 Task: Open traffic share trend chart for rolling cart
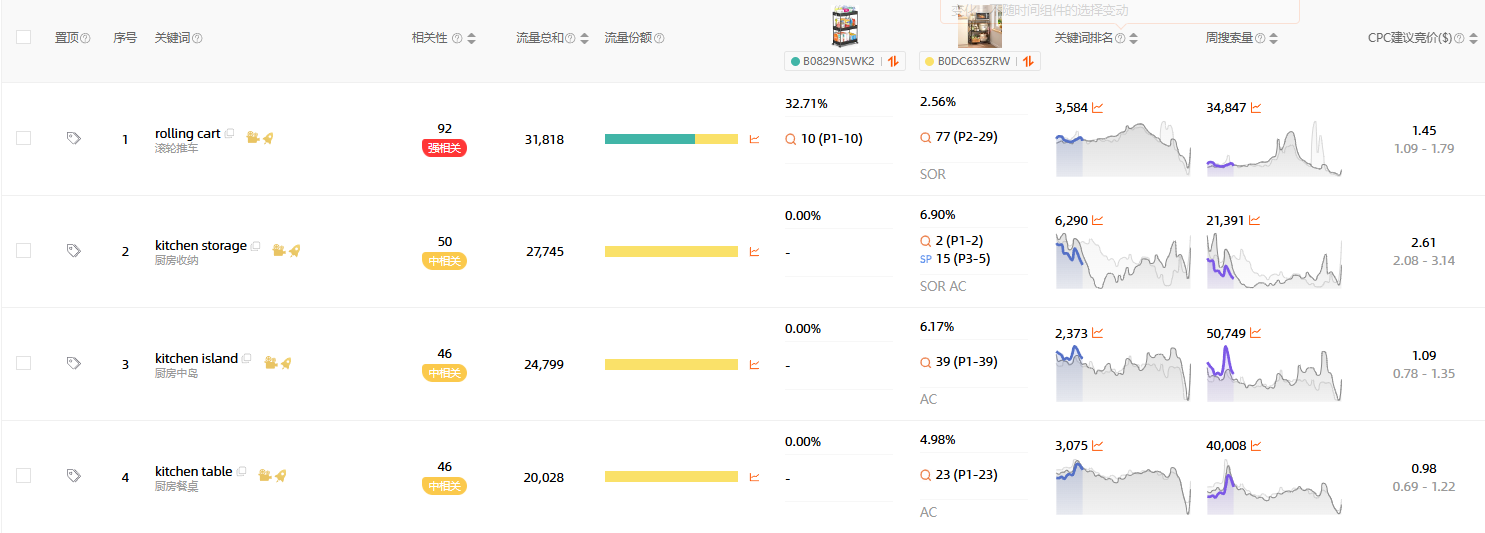(754, 139)
